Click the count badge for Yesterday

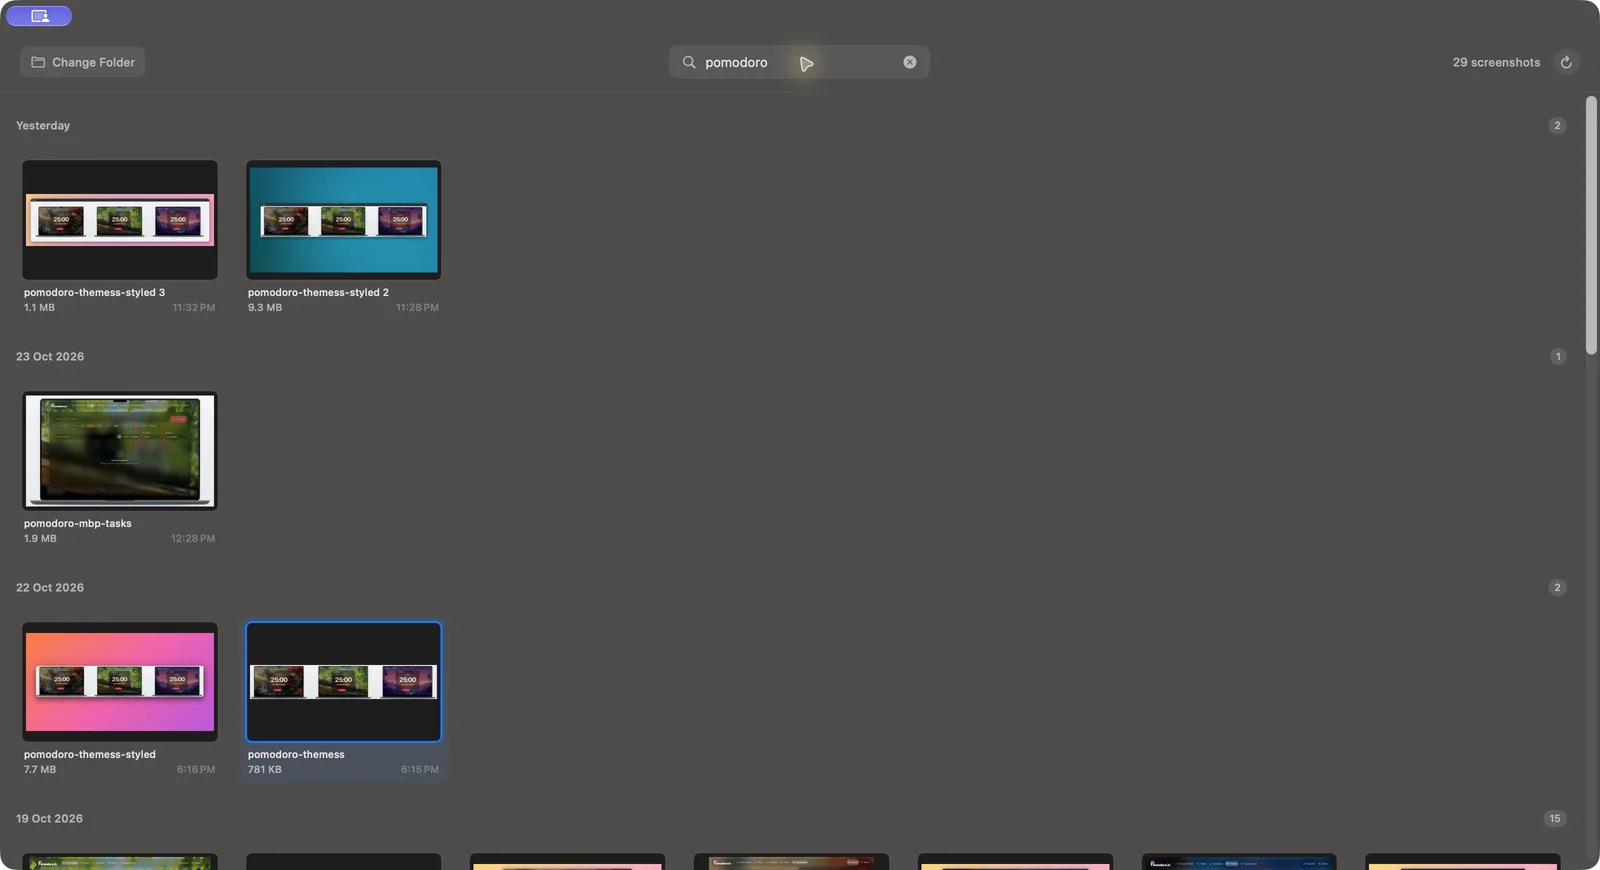[1557, 126]
